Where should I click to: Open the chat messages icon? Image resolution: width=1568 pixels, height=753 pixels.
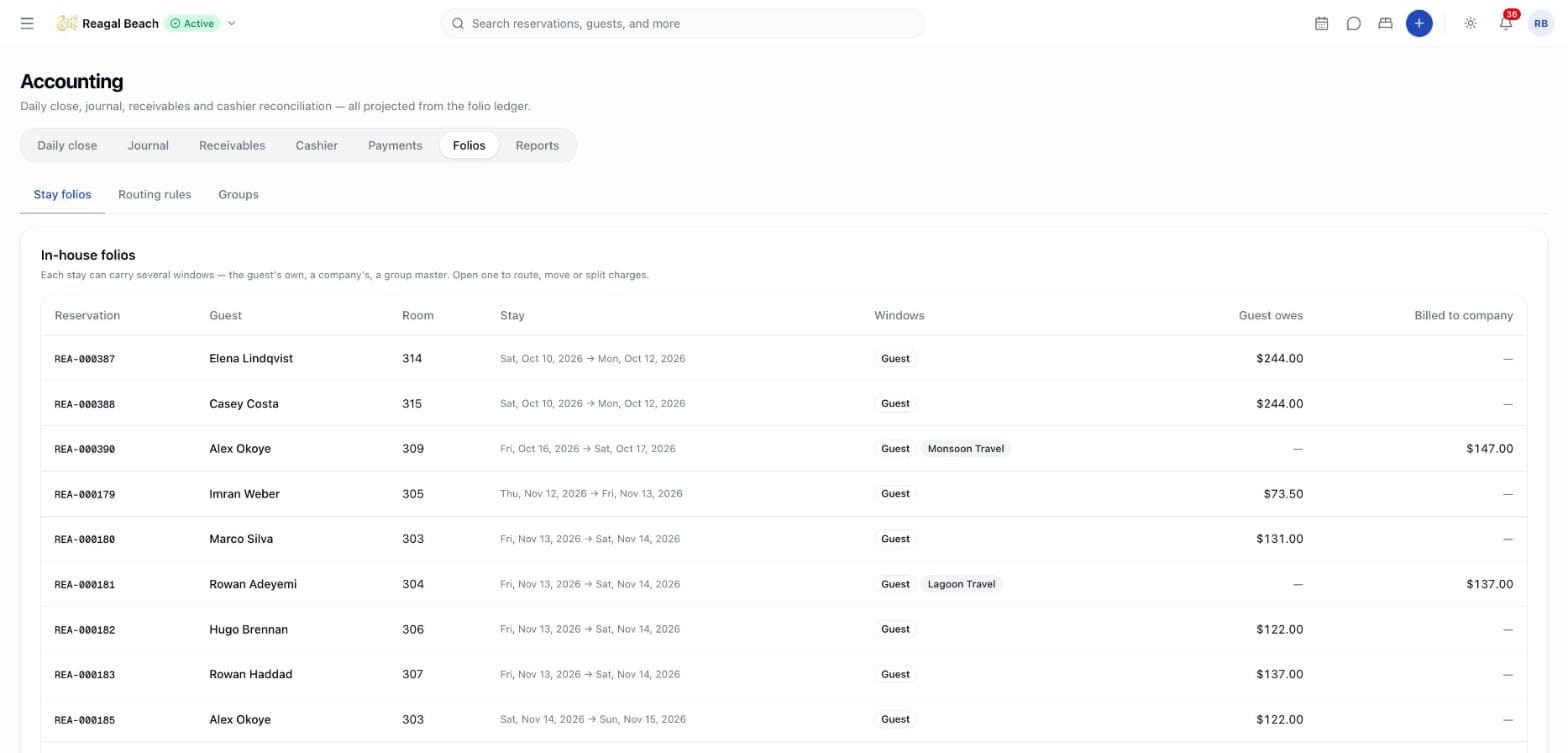coord(1353,23)
